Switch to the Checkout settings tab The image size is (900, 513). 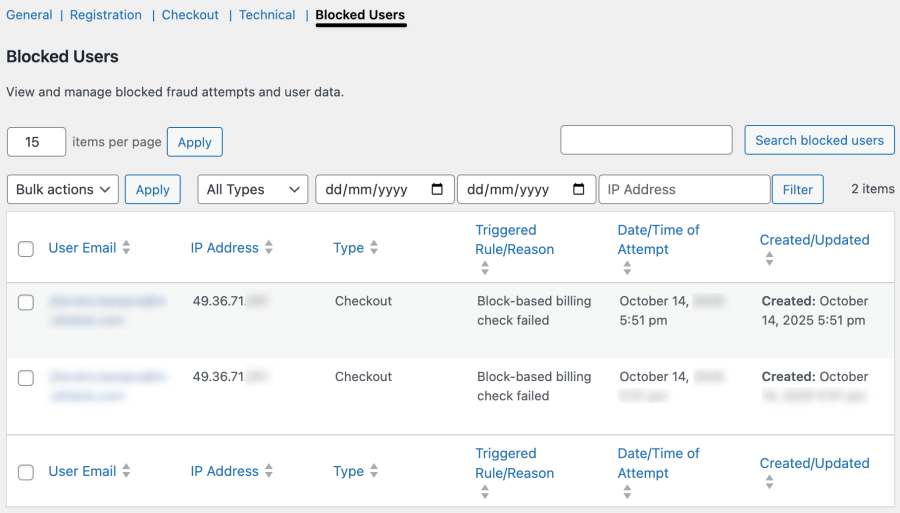pos(190,15)
